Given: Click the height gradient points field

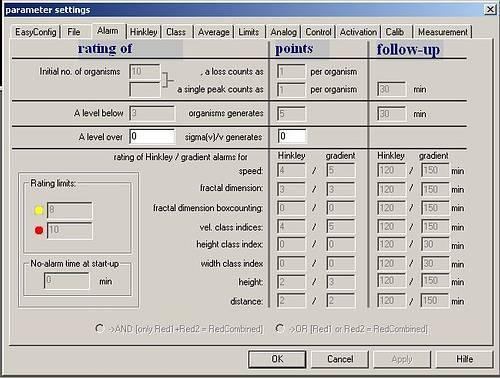Looking at the screenshot, I should (x=341, y=282).
